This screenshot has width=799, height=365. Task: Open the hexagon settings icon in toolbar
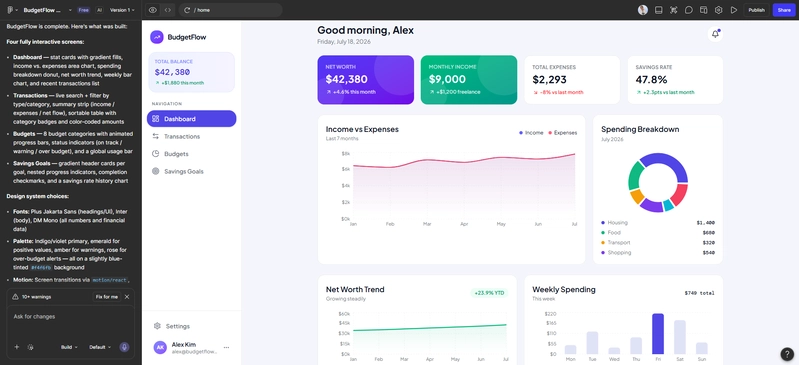(x=718, y=10)
